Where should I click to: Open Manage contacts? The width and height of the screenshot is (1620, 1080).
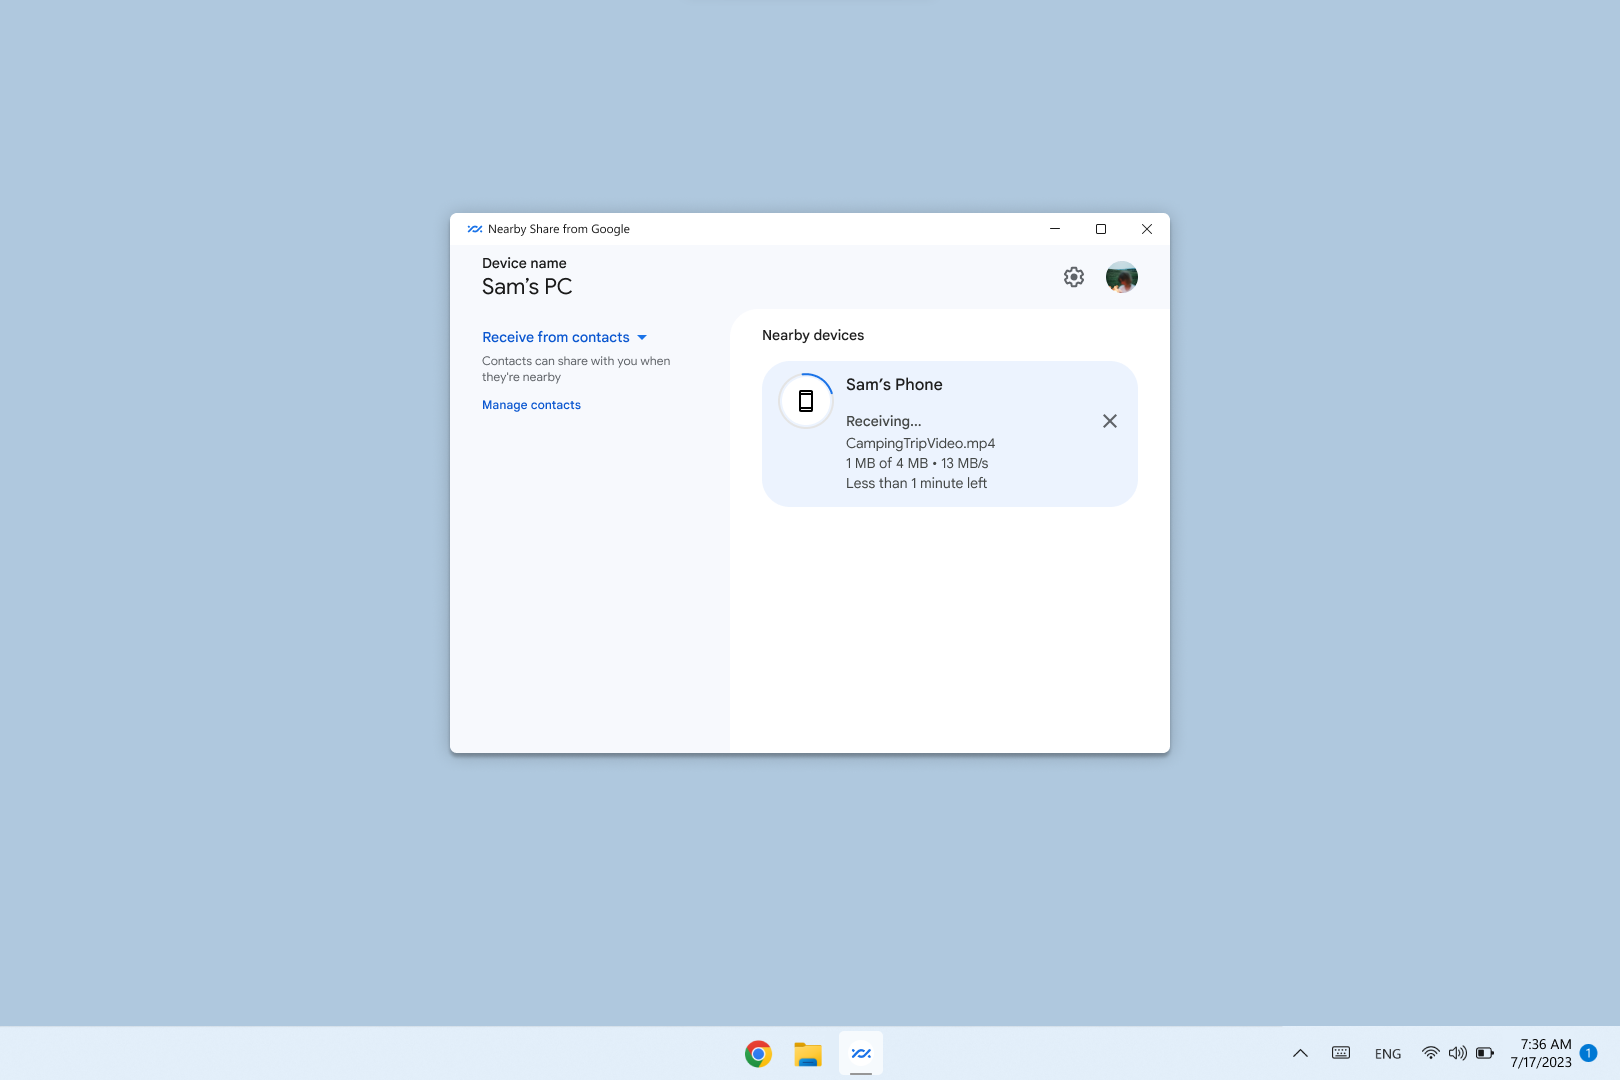[x=531, y=404]
